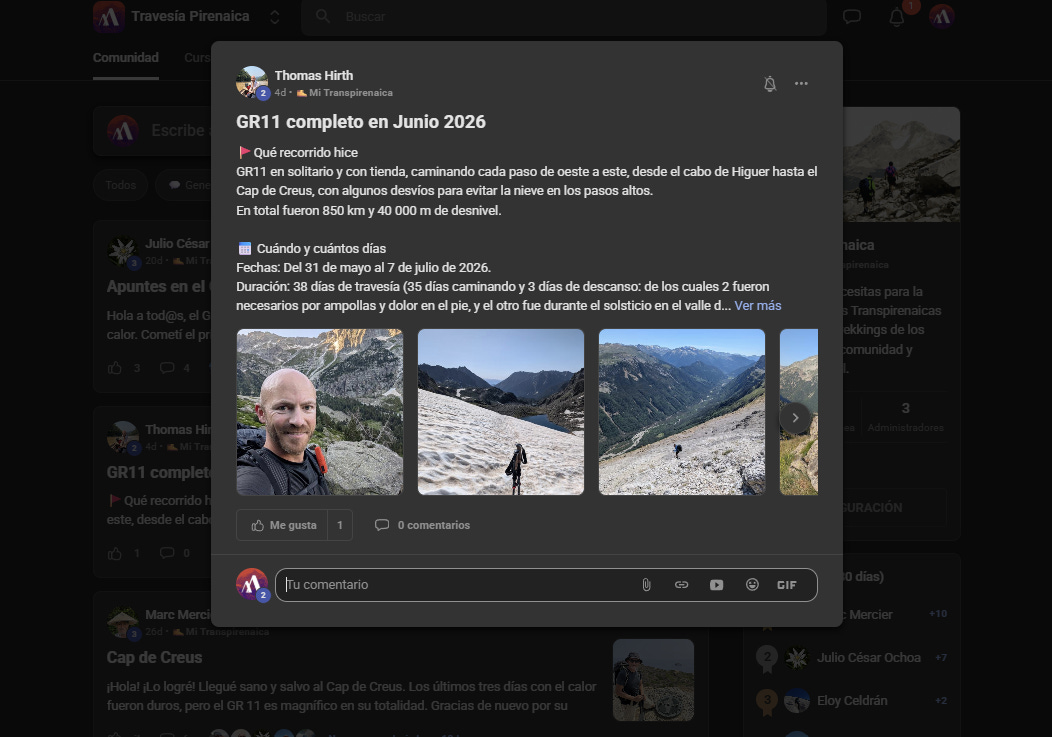1052x737 pixels.
Task: Open Thomas Hirth's profile name link
Action: point(313,76)
